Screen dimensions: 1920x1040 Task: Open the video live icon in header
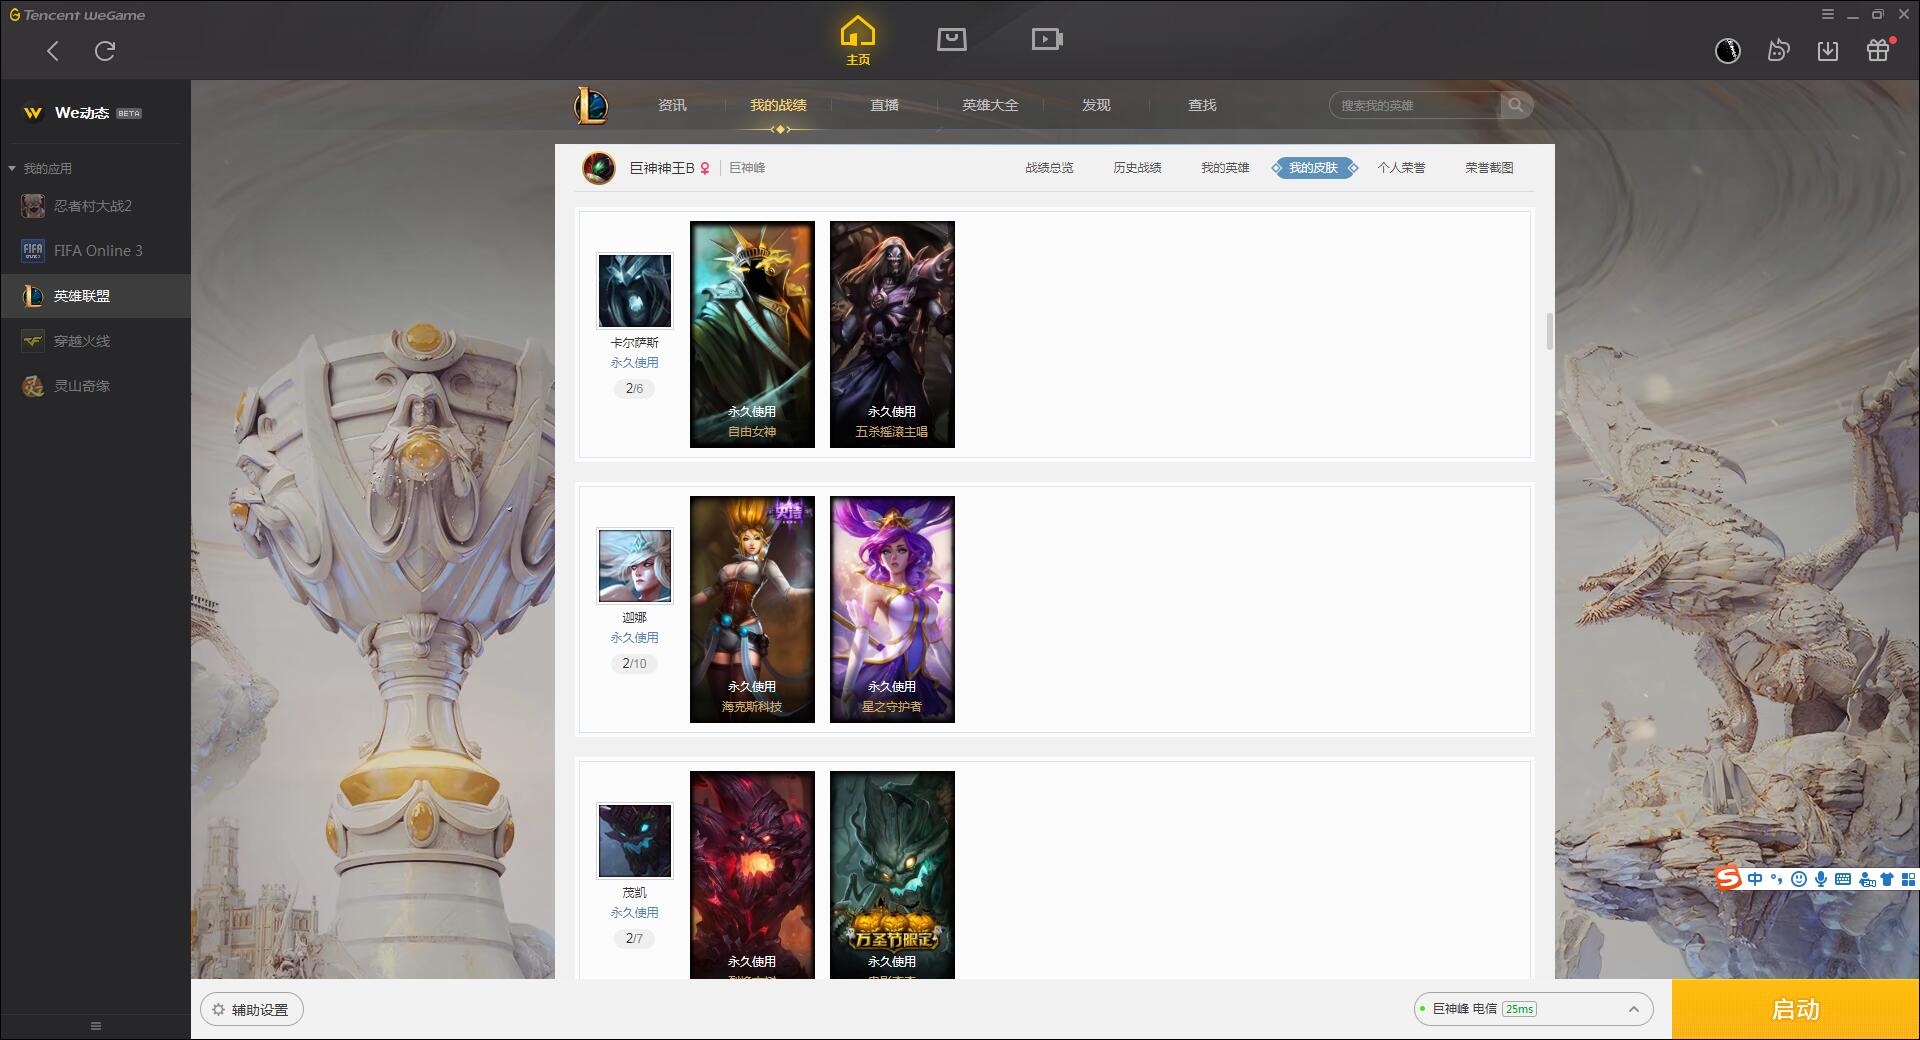click(1047, 39)
